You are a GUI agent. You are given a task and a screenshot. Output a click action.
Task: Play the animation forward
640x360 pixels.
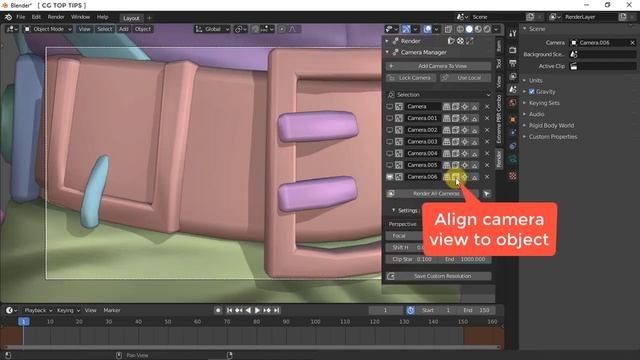click(x=257, y=311)
